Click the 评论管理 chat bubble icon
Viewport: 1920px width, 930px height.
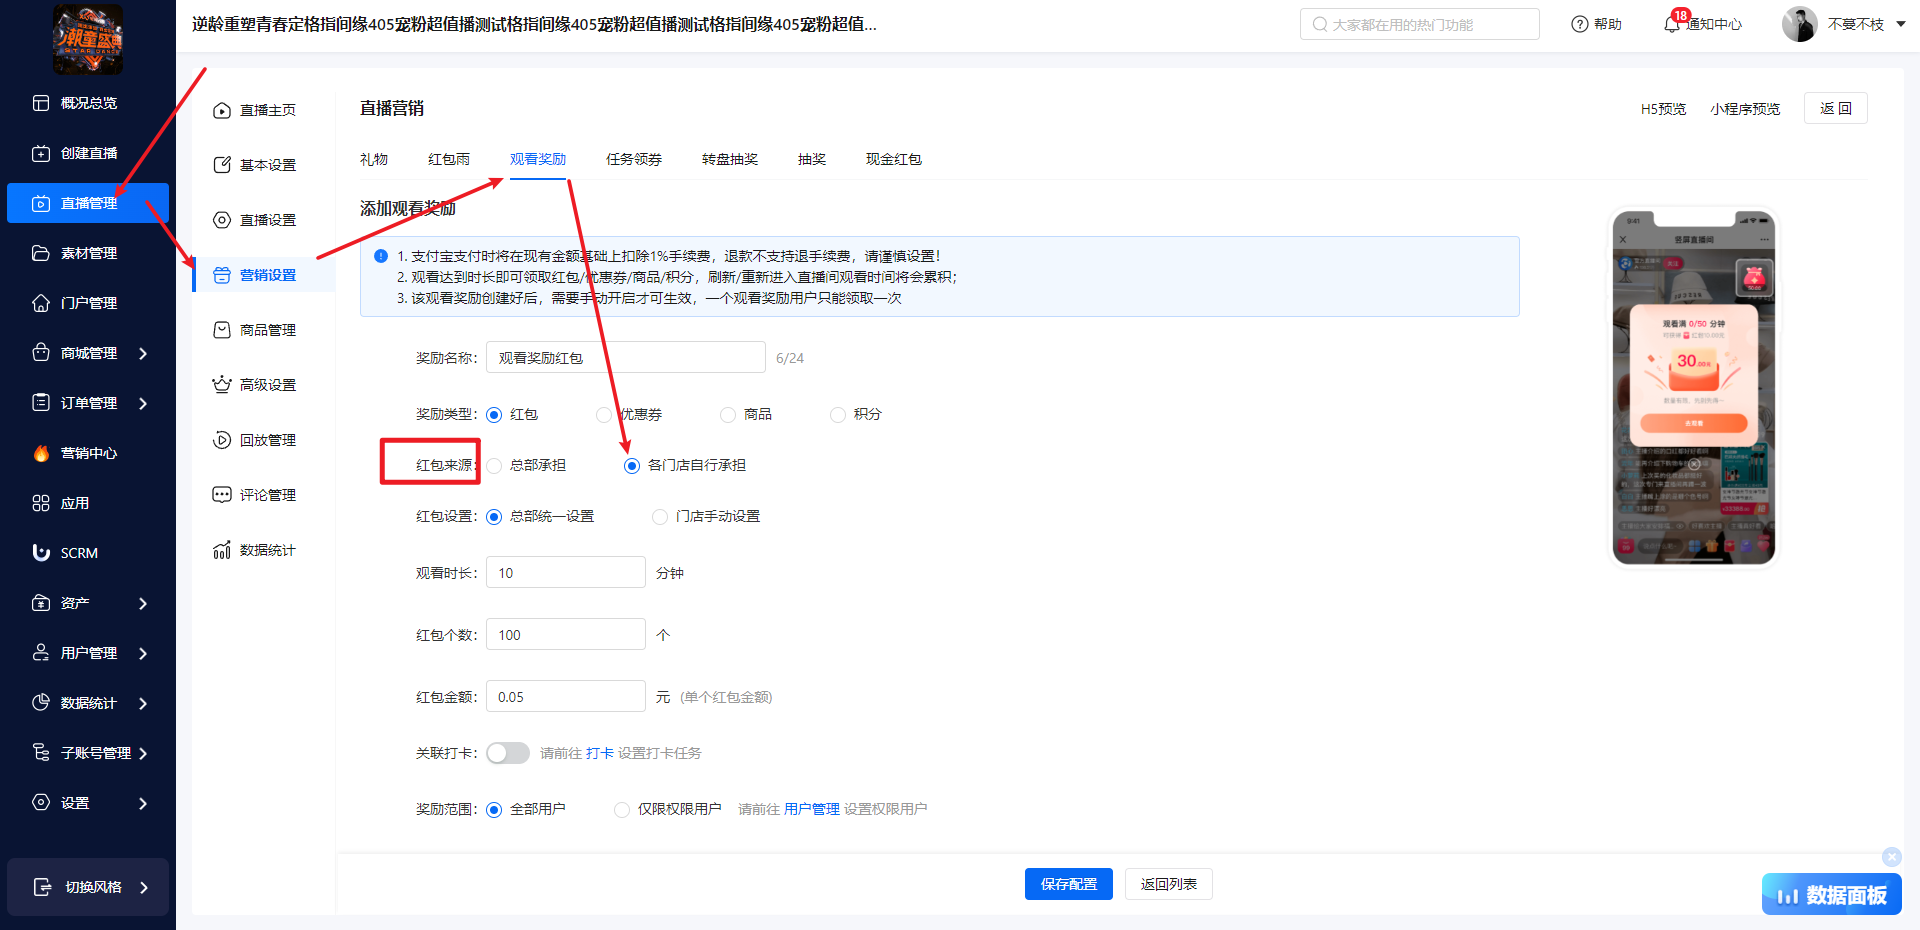222,495
